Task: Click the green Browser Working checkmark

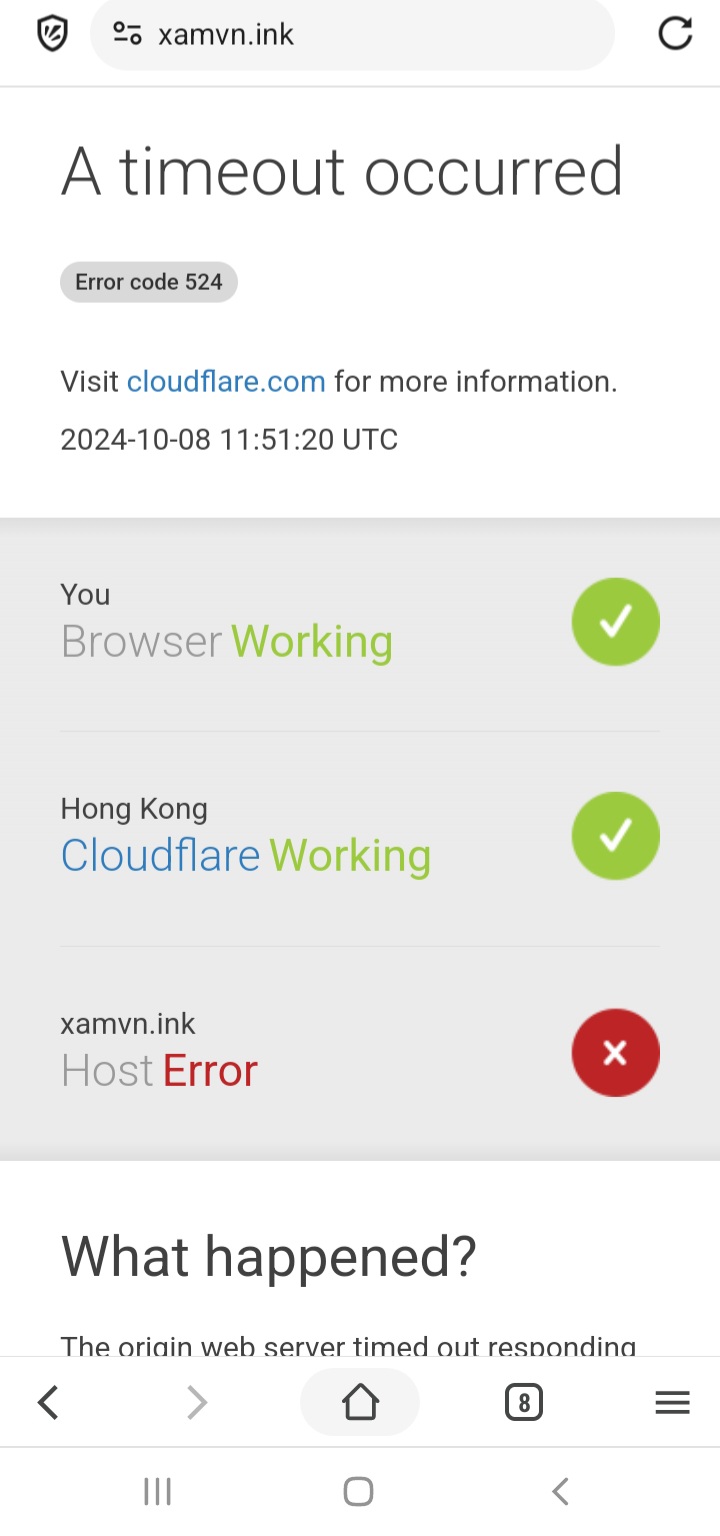Action: pos(616,622)
